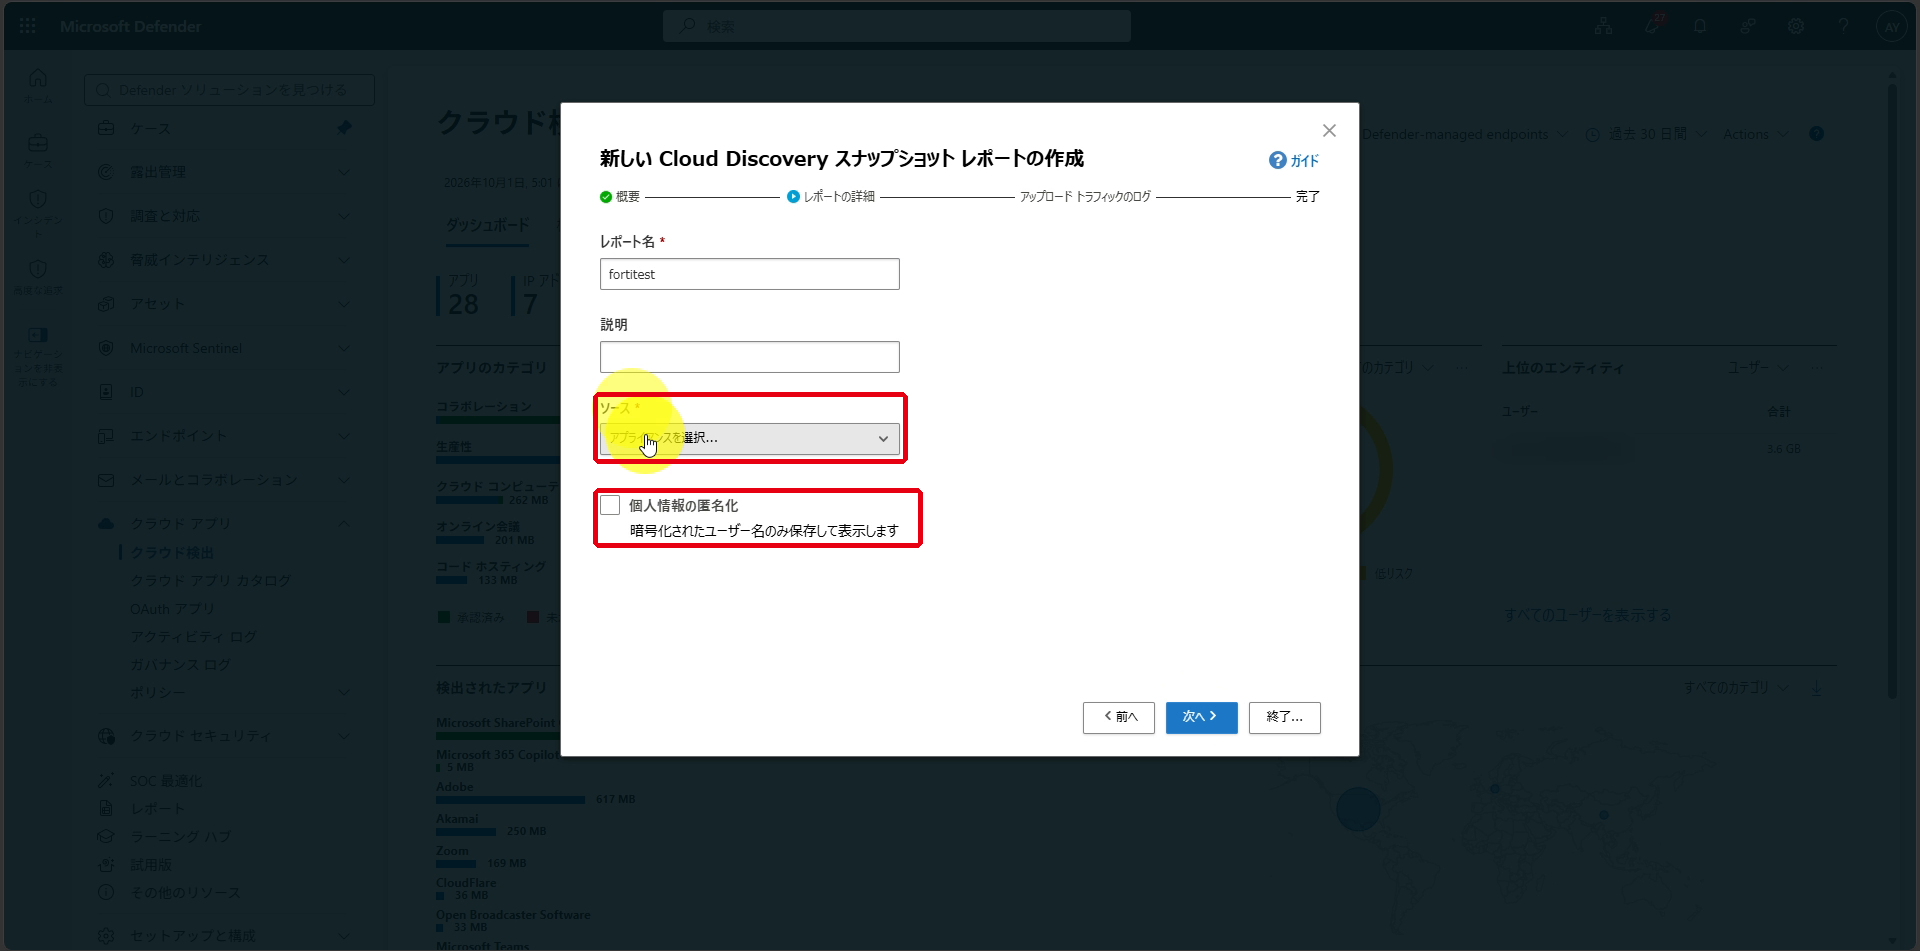Click the pin icon beside ケース
The image size is (1920, 951).
[x=344, y=128]
